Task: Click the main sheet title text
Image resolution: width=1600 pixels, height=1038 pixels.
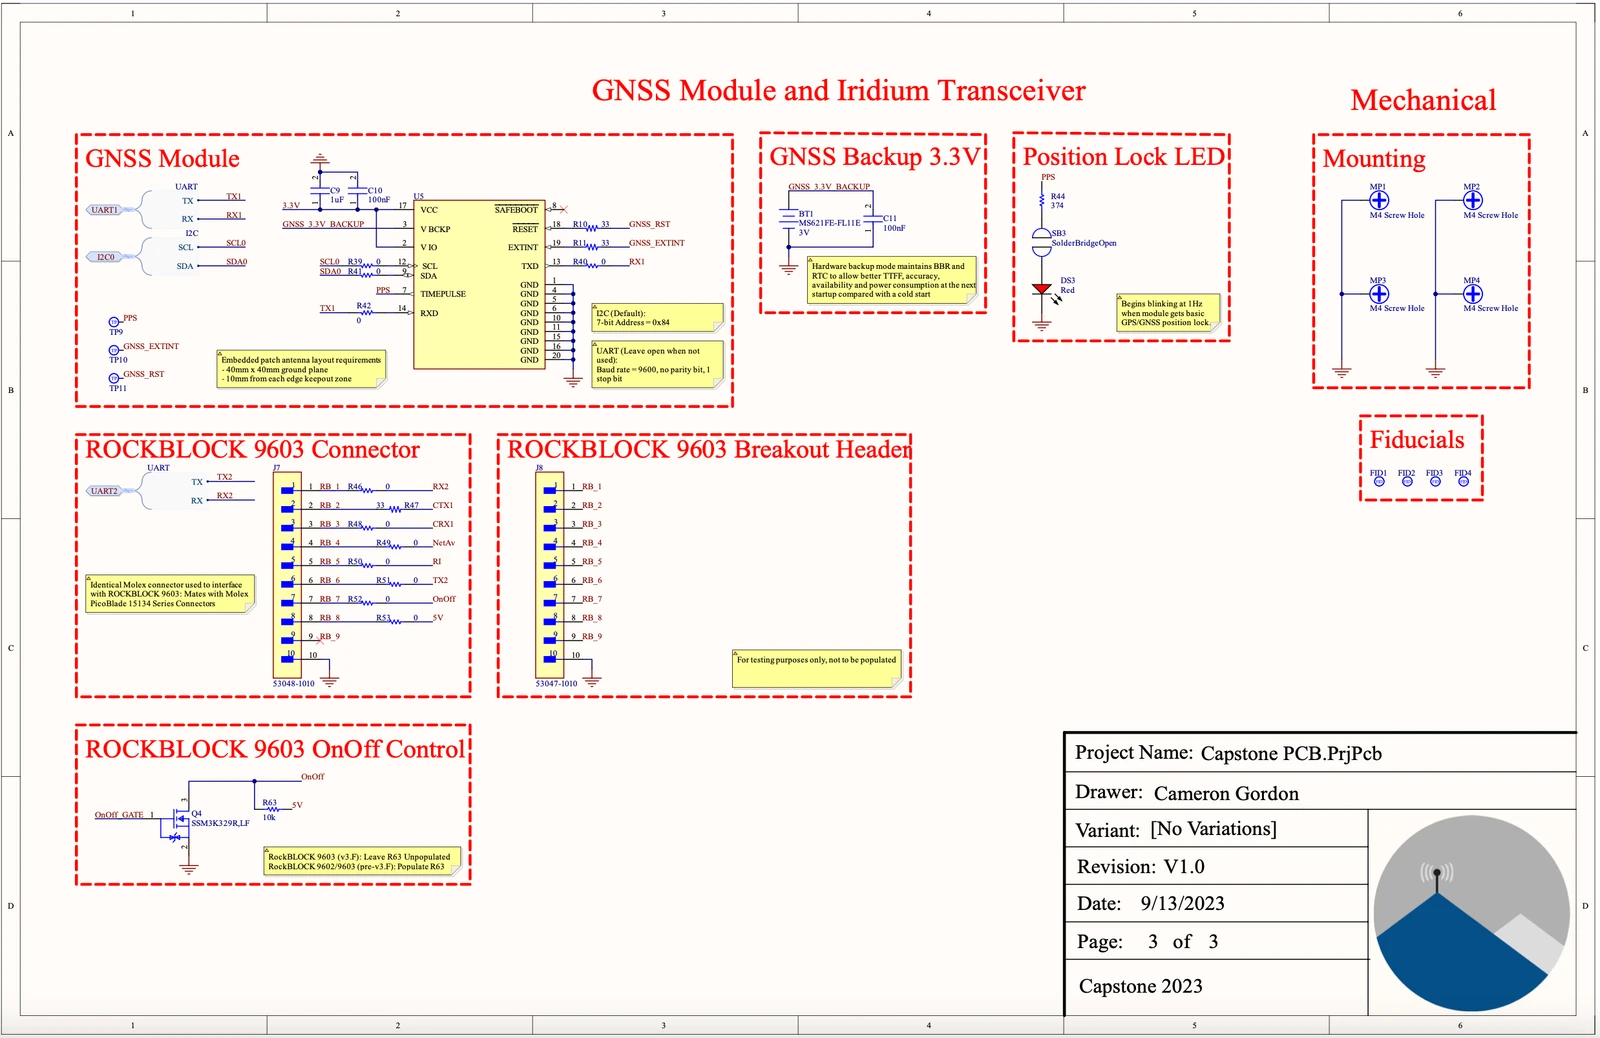Action: click(838, 91)
